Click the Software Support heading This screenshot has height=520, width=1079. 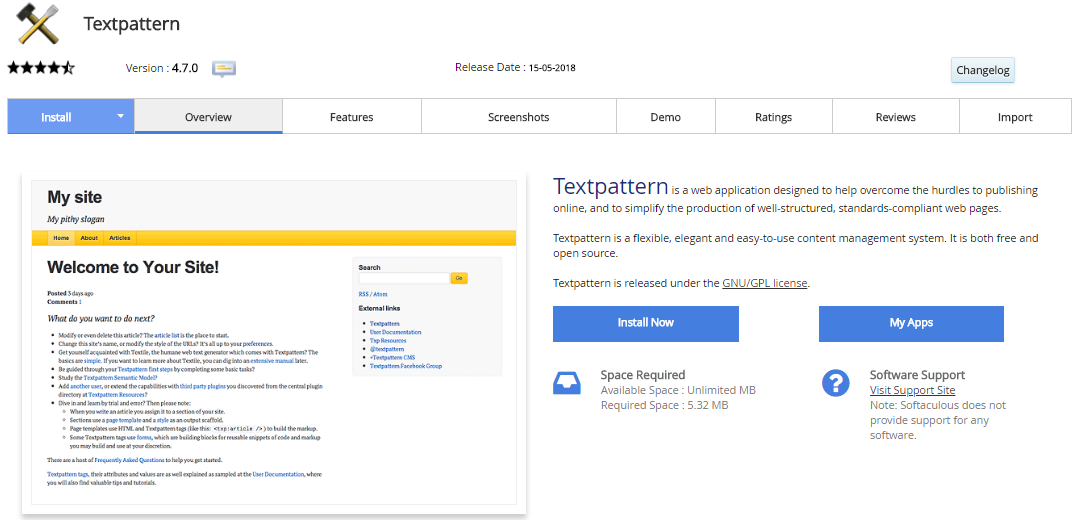(x=917, y=375)
